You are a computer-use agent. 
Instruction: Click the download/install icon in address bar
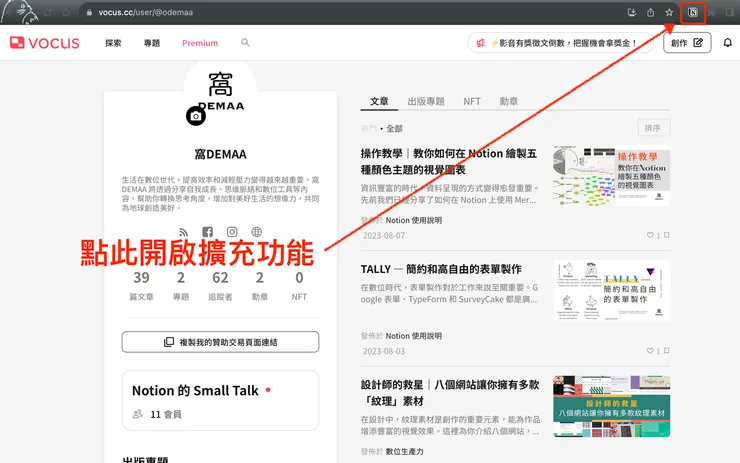click(631, 13)
